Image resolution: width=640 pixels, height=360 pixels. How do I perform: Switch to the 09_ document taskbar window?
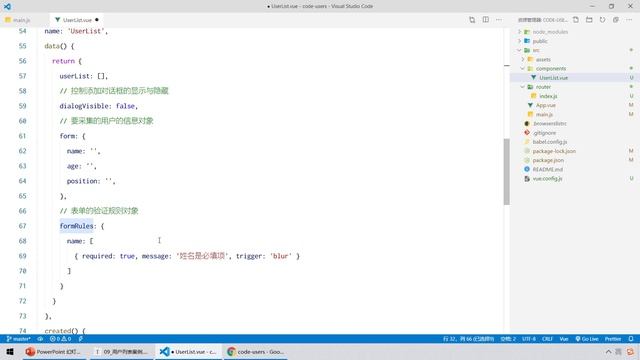[121, 351]
